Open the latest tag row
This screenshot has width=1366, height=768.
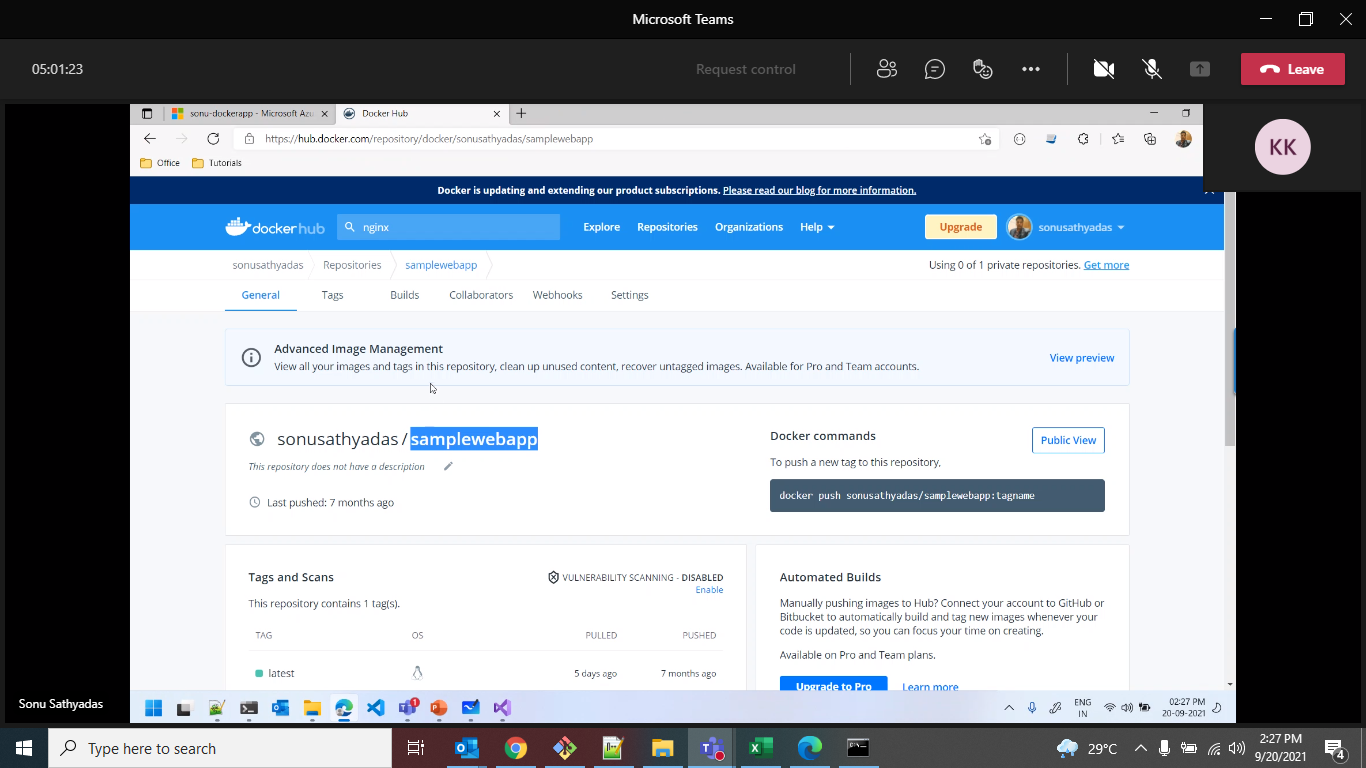coord(486,673)
